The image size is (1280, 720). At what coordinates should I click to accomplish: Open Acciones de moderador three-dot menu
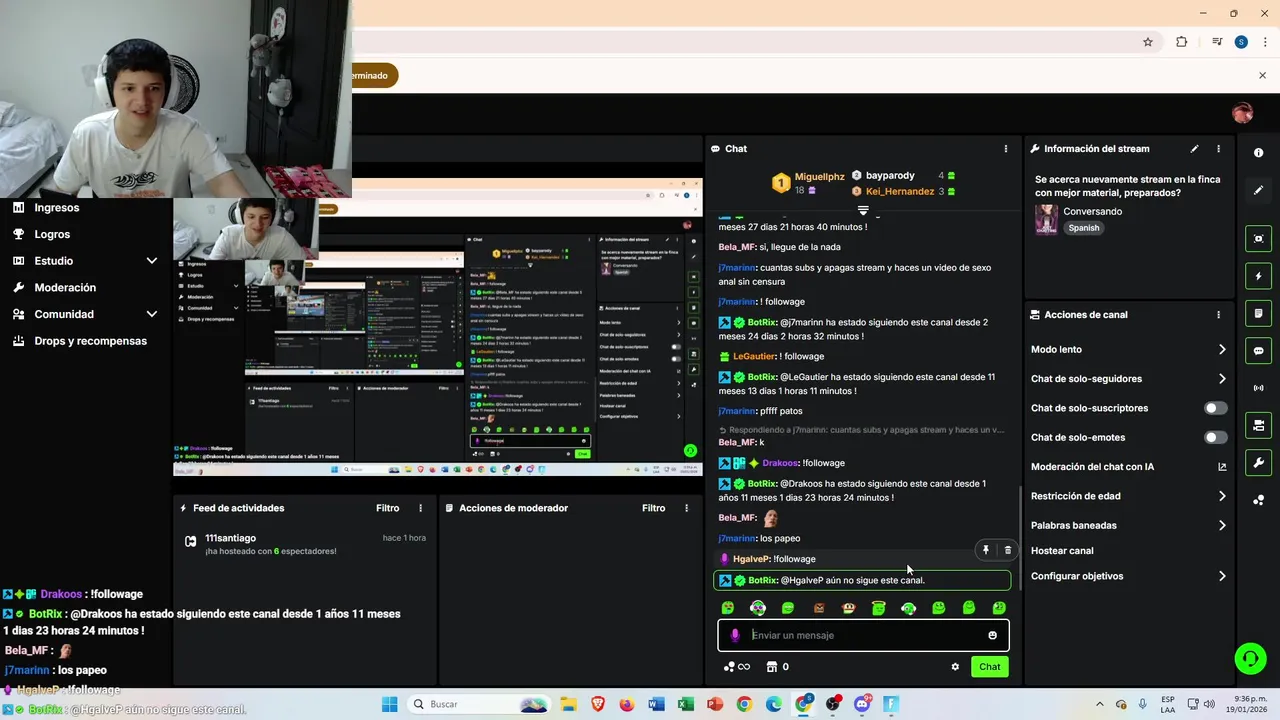point(686,508)
